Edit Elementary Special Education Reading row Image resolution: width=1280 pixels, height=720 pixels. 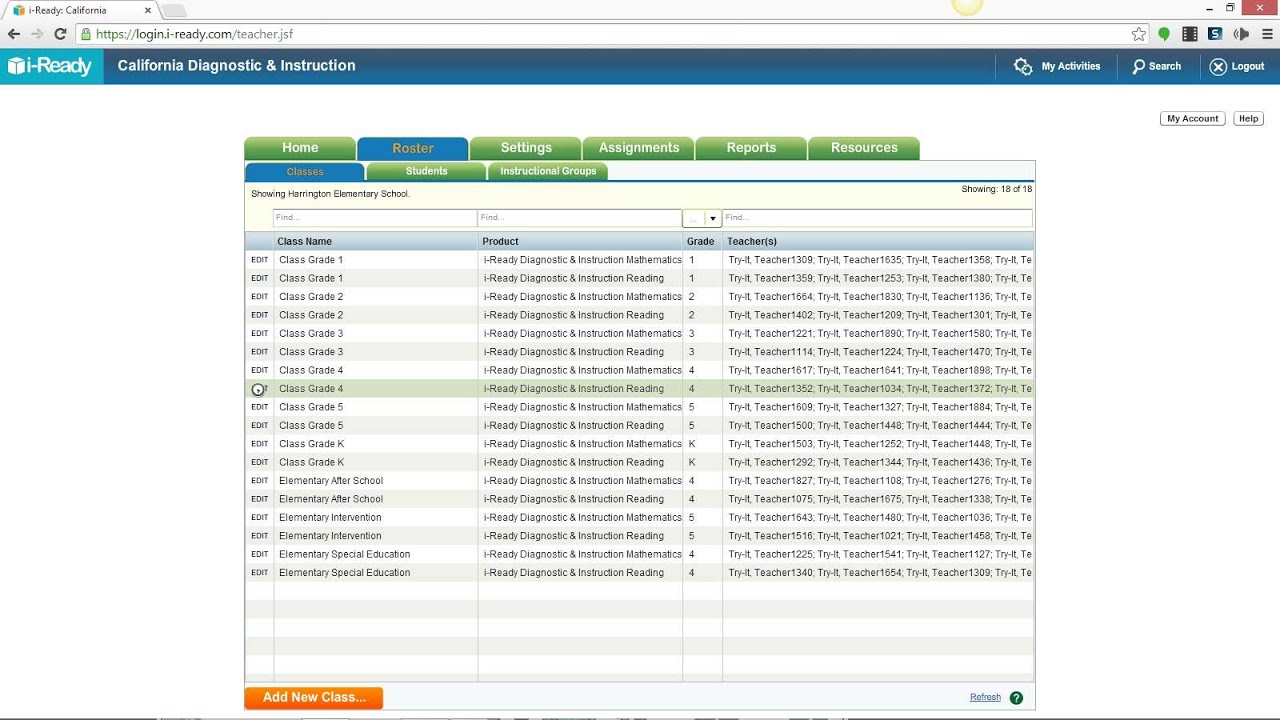(x=260, y=573)
